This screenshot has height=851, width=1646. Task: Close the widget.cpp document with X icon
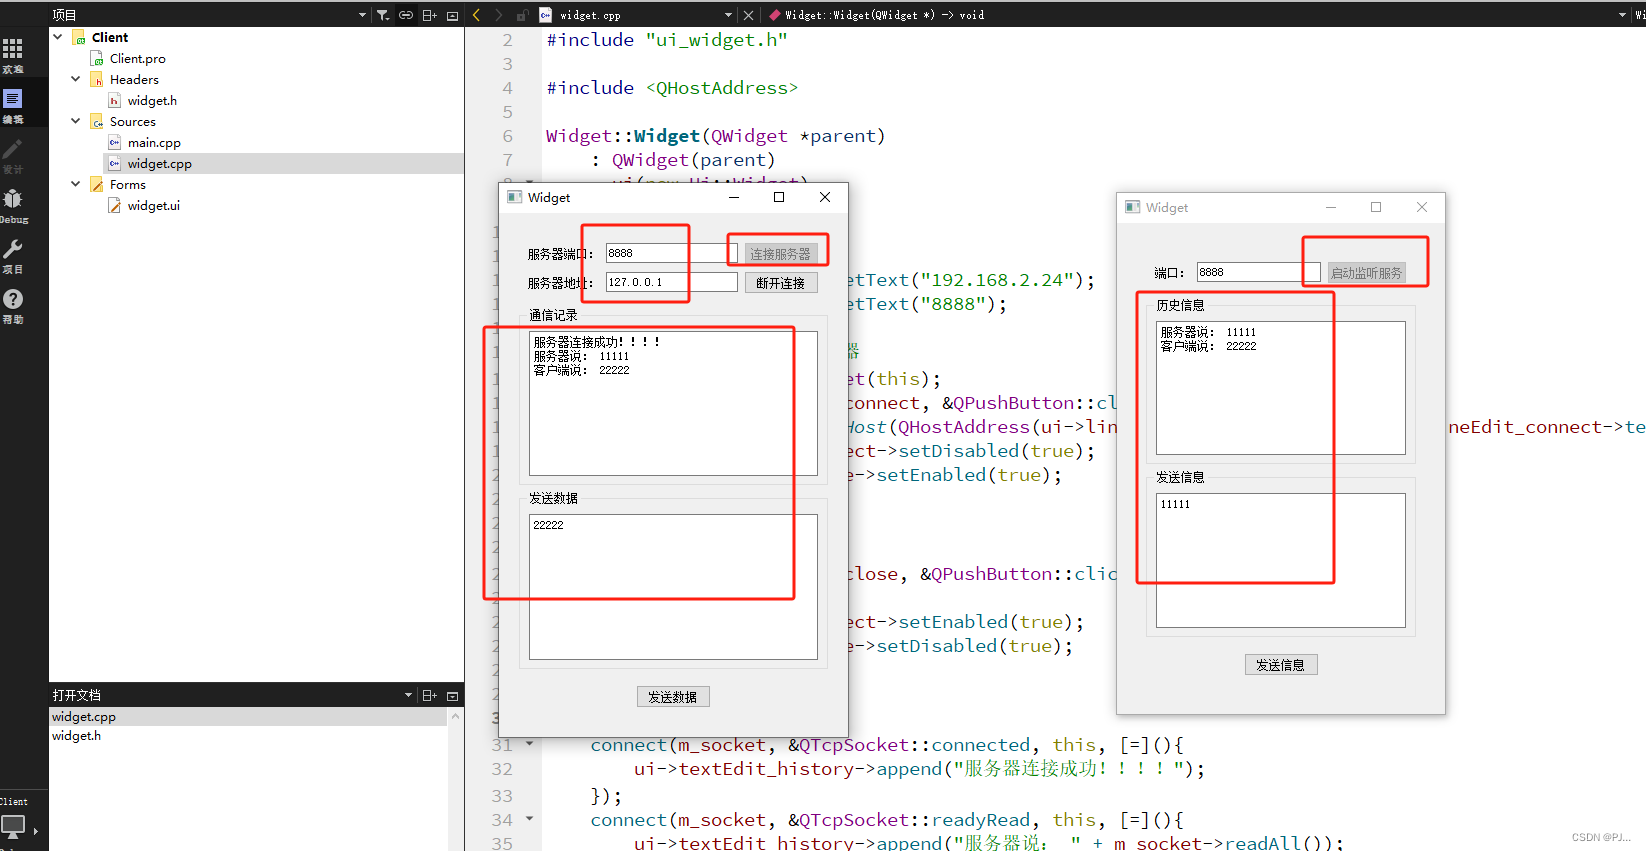(x=748, y=15)
